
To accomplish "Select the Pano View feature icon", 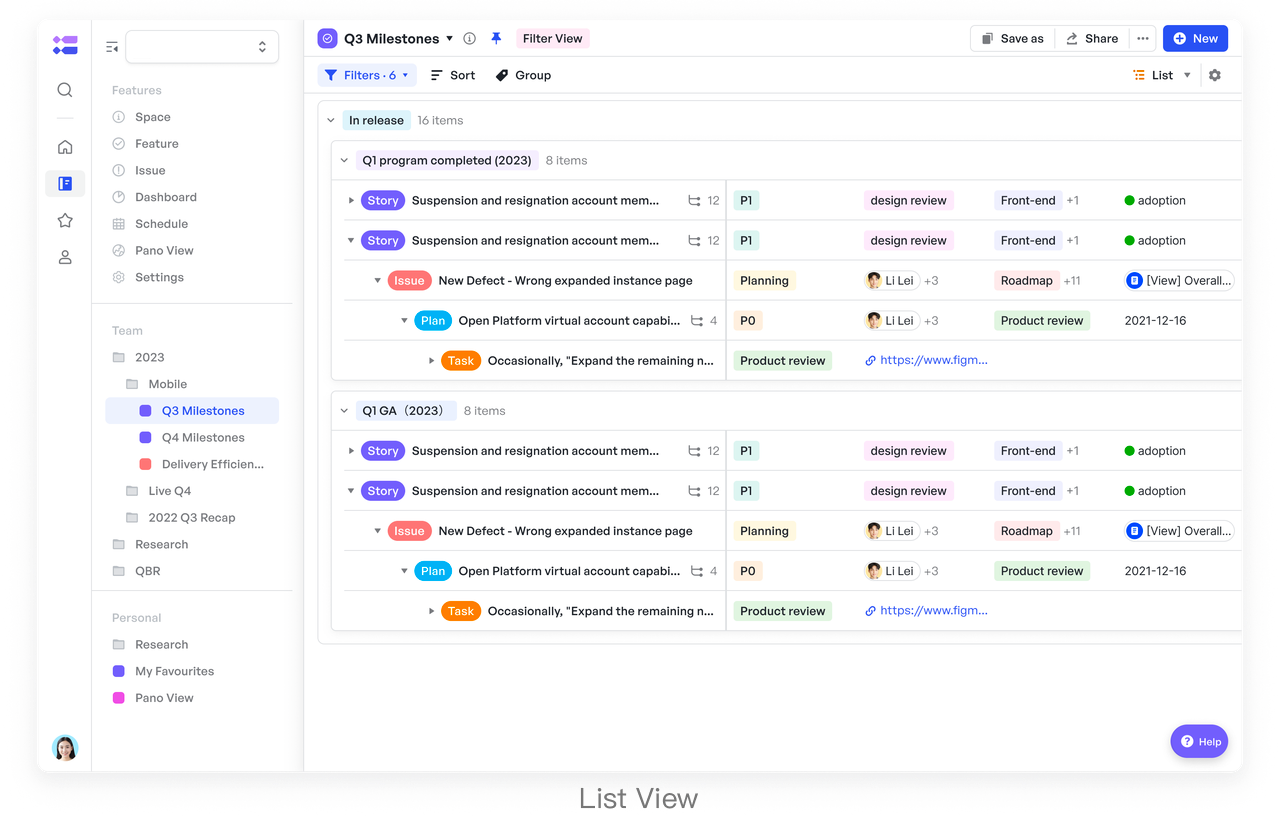I will click(120, 250).
